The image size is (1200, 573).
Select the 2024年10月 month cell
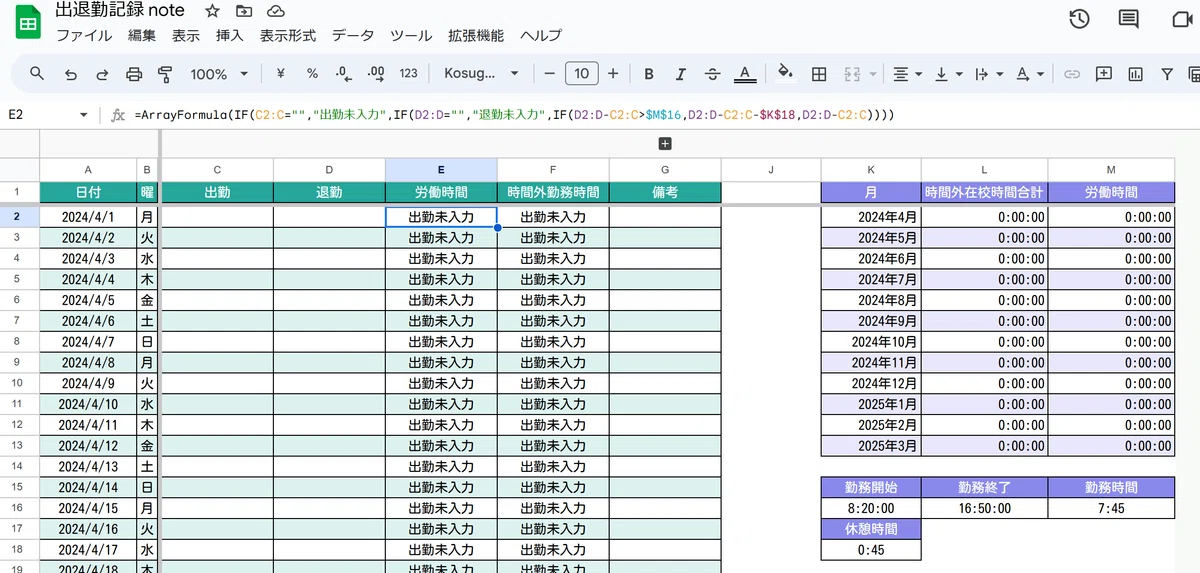871,341
